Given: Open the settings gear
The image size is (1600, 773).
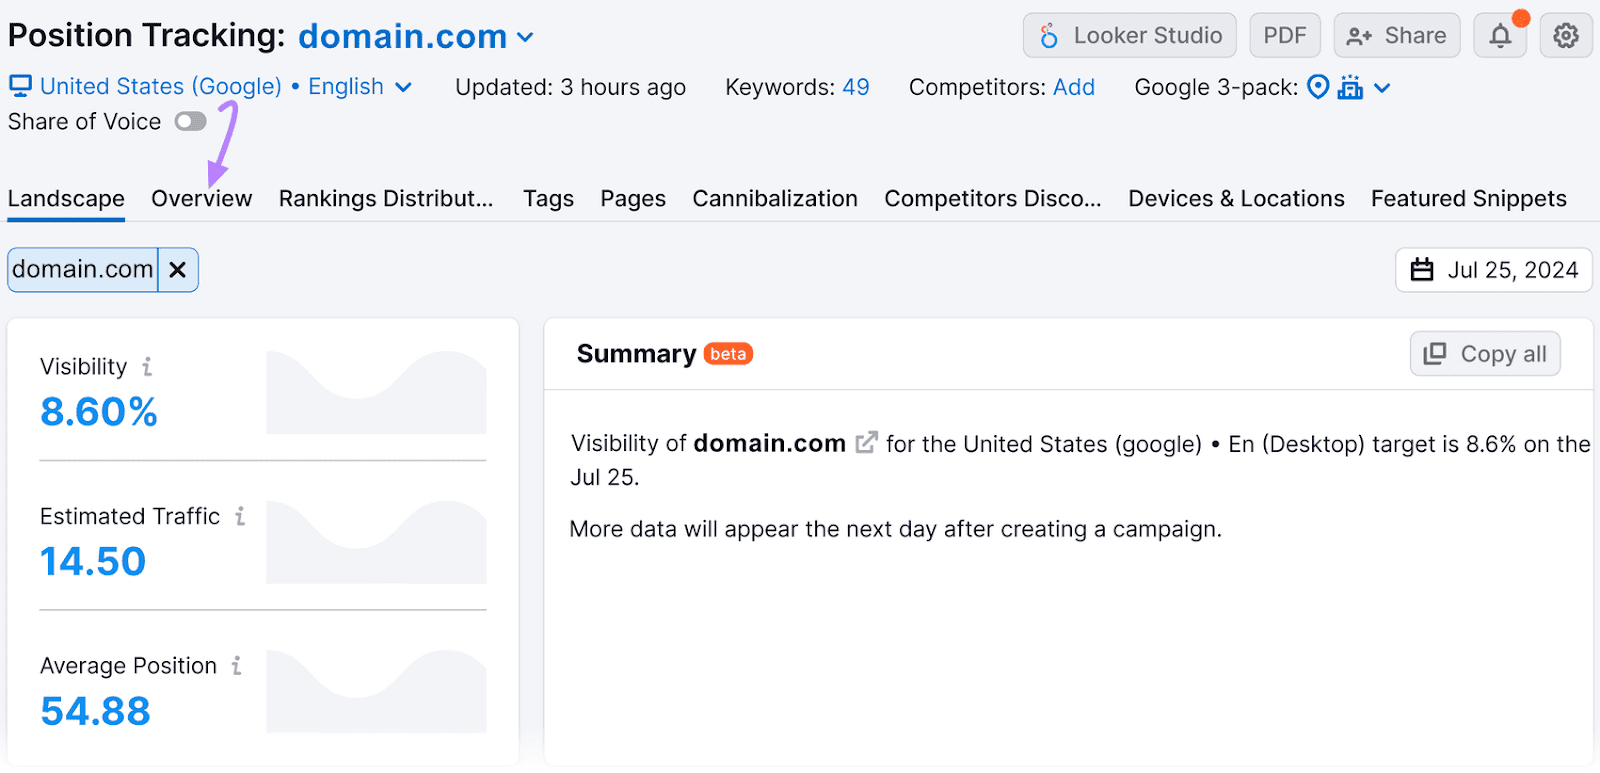Looking at the screenshot, I should tap(1566, 37).
